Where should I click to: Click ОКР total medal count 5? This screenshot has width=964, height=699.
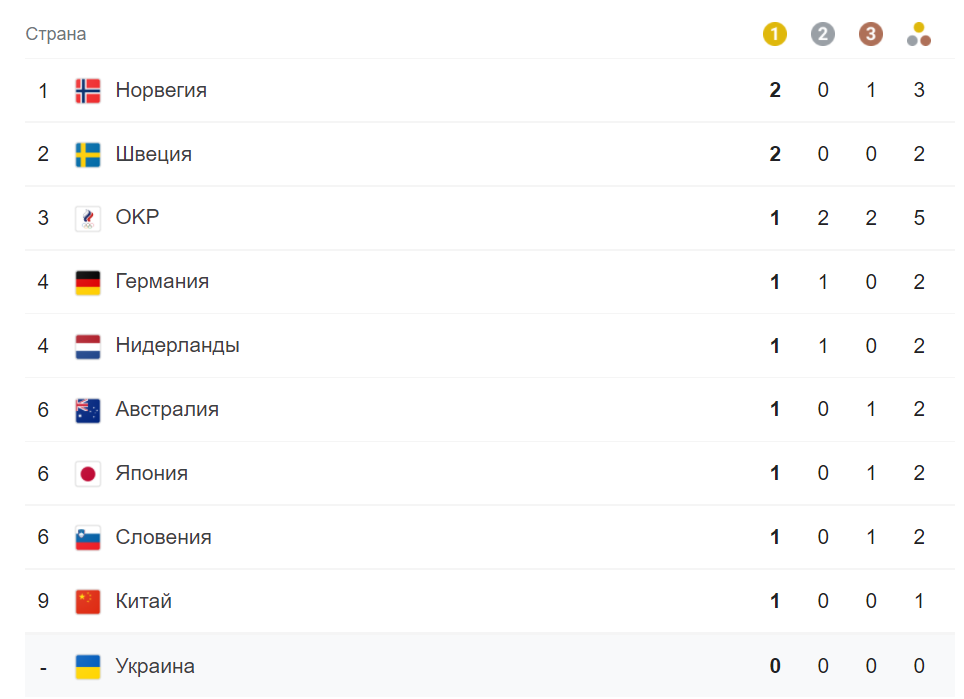[x=919, y=218]
